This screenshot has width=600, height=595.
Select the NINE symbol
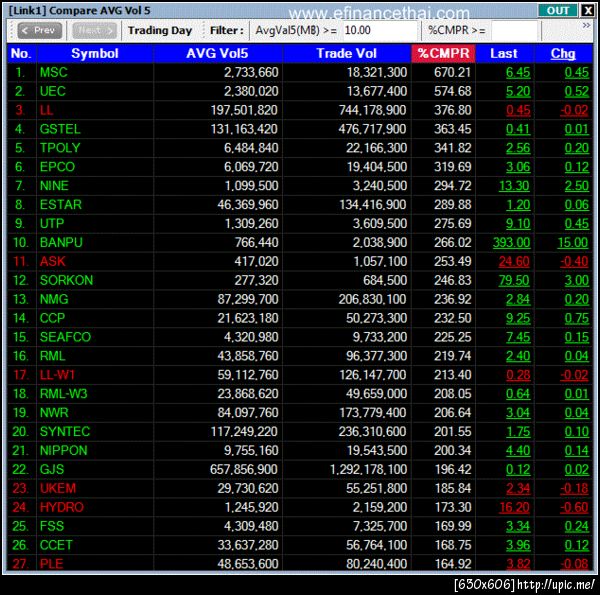54,186
